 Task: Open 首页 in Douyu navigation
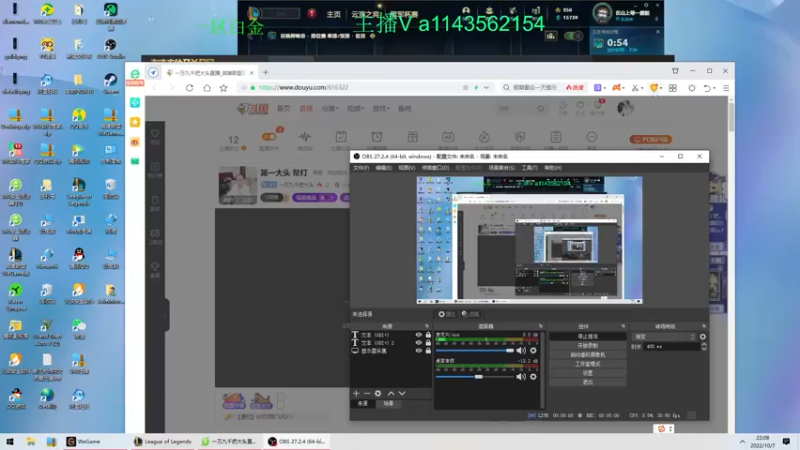(283, 109)
